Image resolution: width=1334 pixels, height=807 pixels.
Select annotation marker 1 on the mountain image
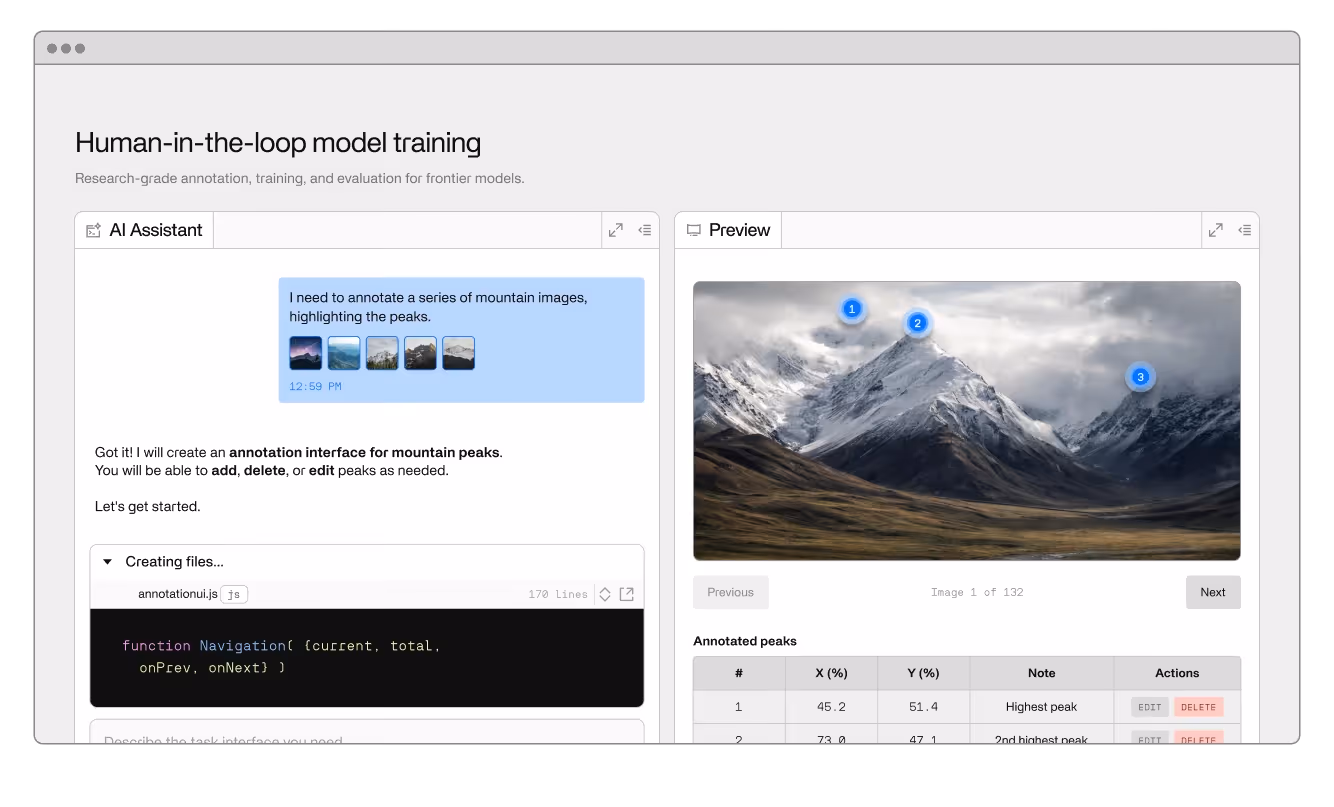[851, 310]
